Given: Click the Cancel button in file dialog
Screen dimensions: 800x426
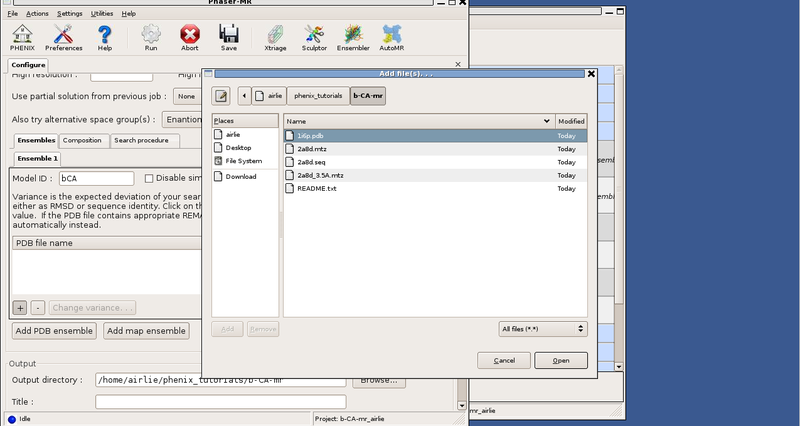Looking at the screenshot, I should pyautogui.click(x=504, y=360).
